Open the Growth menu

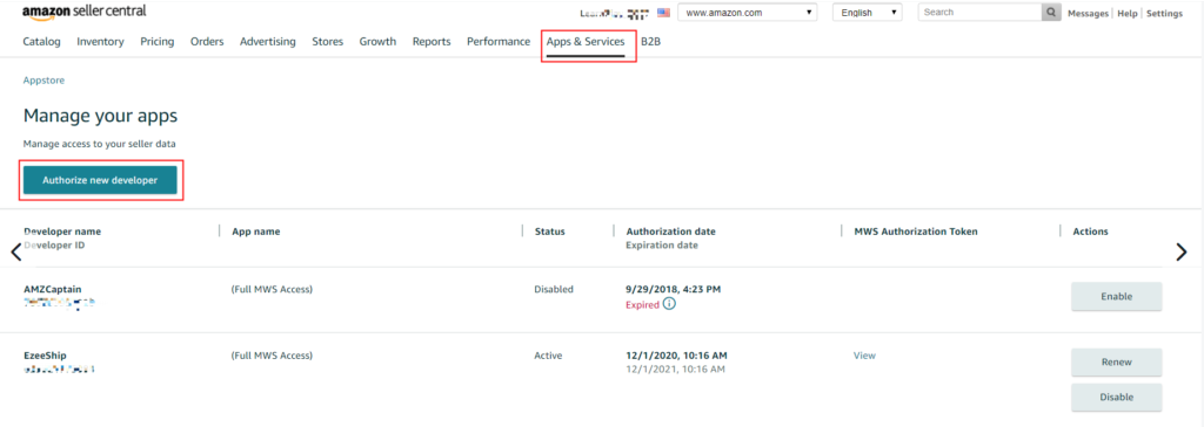pyautogui.click(x=378, y=41)
